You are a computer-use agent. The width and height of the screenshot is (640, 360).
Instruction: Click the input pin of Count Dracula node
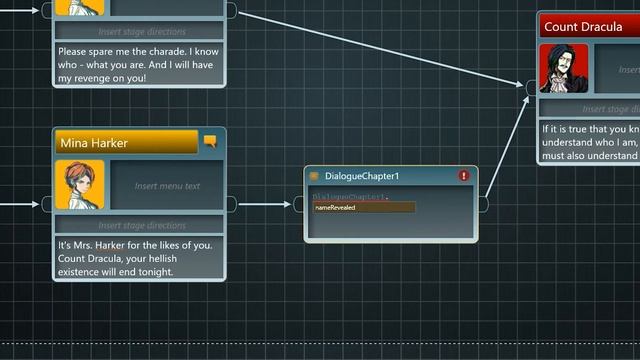click(531, 88)
